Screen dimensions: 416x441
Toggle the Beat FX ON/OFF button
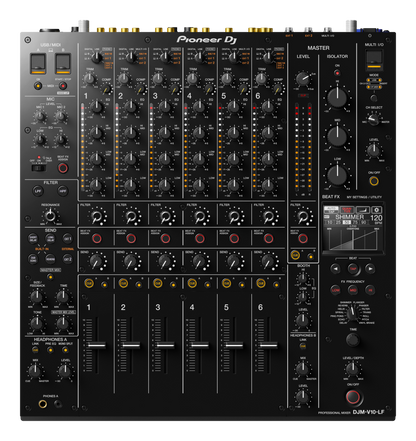353,397
